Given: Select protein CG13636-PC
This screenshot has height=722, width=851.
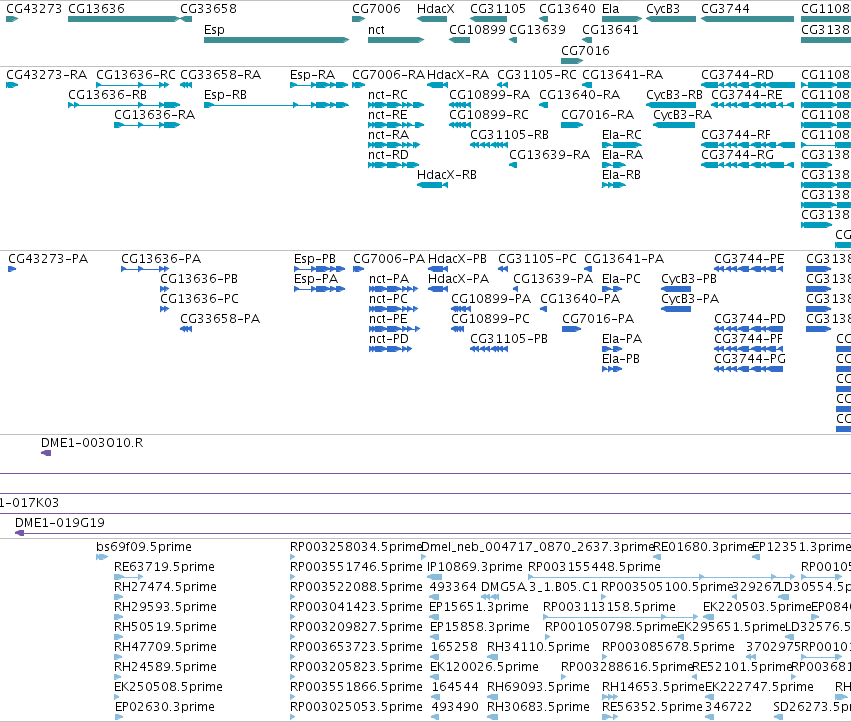Looking at the screenshot, I should 164,309.
